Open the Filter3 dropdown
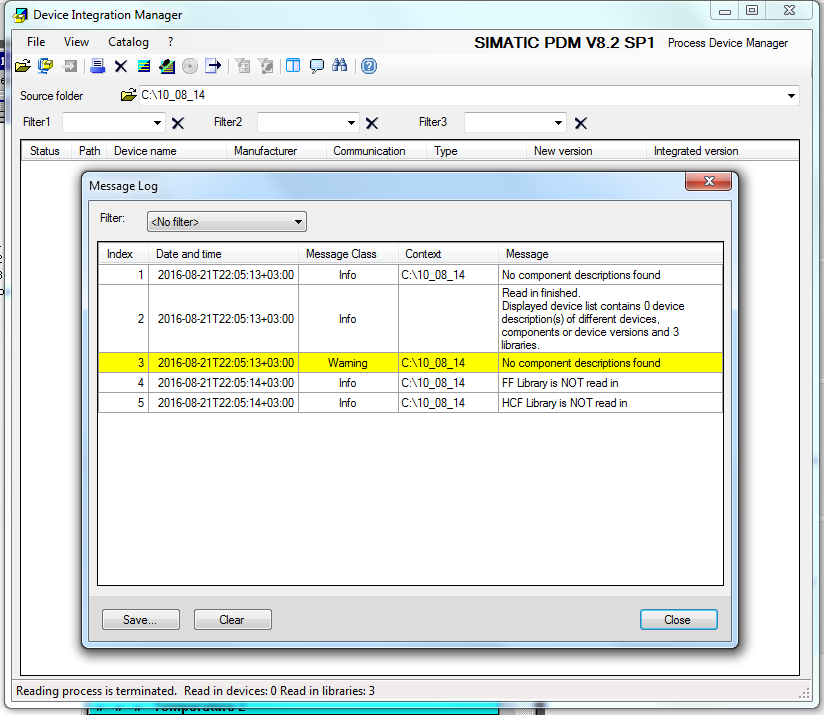Viewport: 824px width, 715px height. click(x=559, y=123)
